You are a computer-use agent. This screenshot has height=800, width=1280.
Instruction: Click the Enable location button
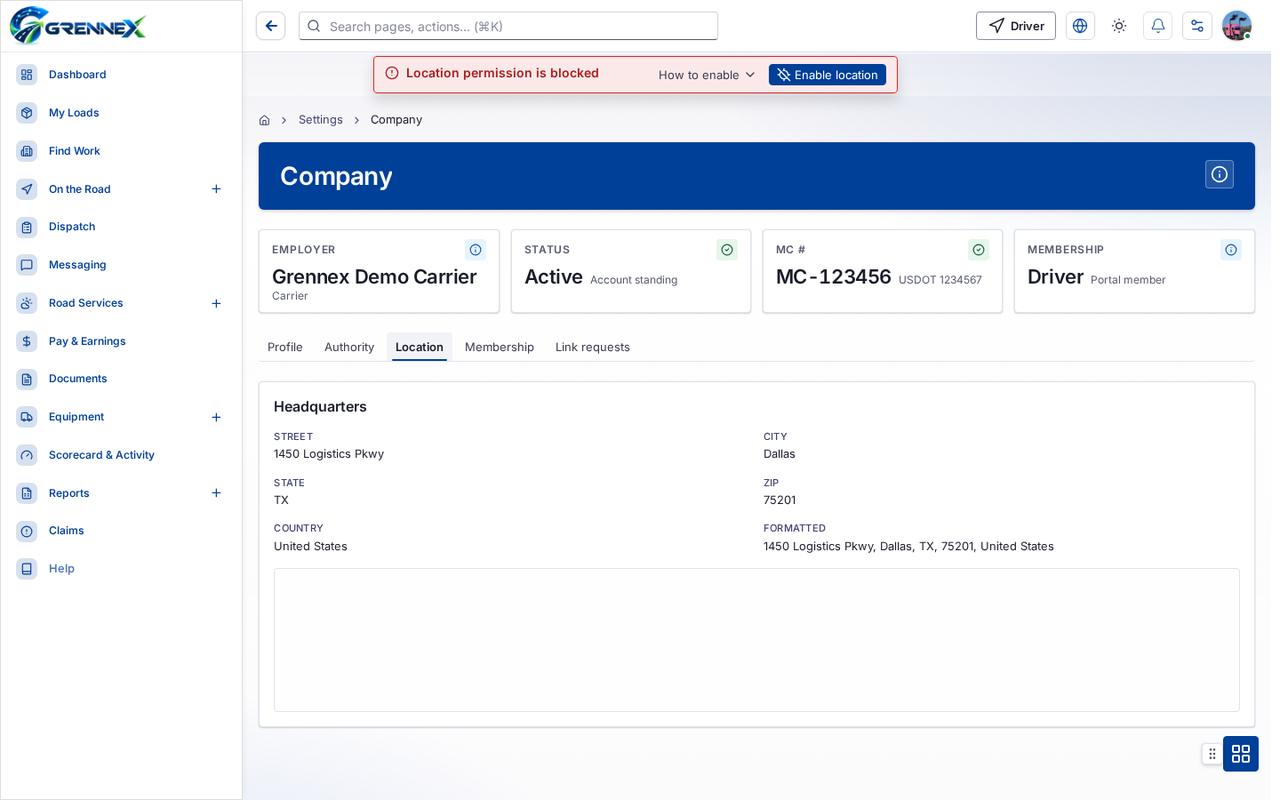pos(827,75)
